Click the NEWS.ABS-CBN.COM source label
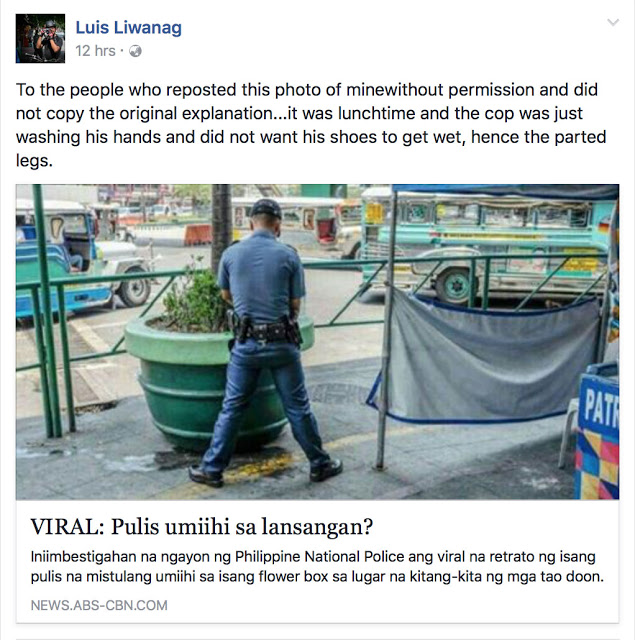The height and width of the screenshot is (640, 635). (x=99, y=605)
